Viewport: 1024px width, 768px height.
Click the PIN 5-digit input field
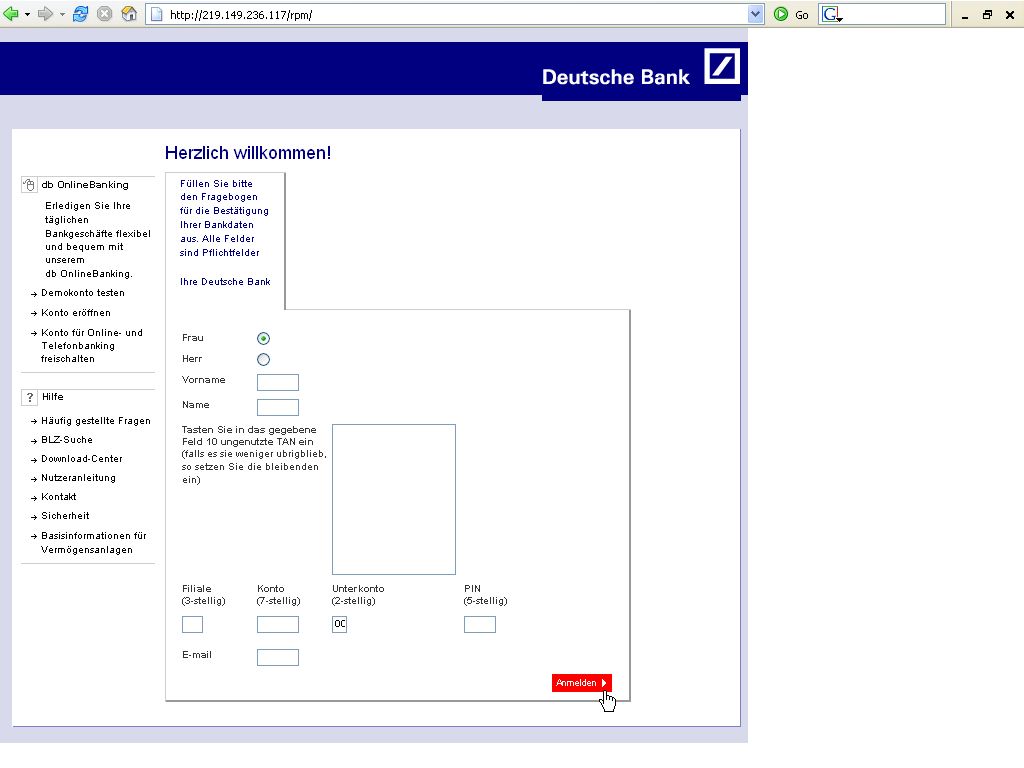480,624
